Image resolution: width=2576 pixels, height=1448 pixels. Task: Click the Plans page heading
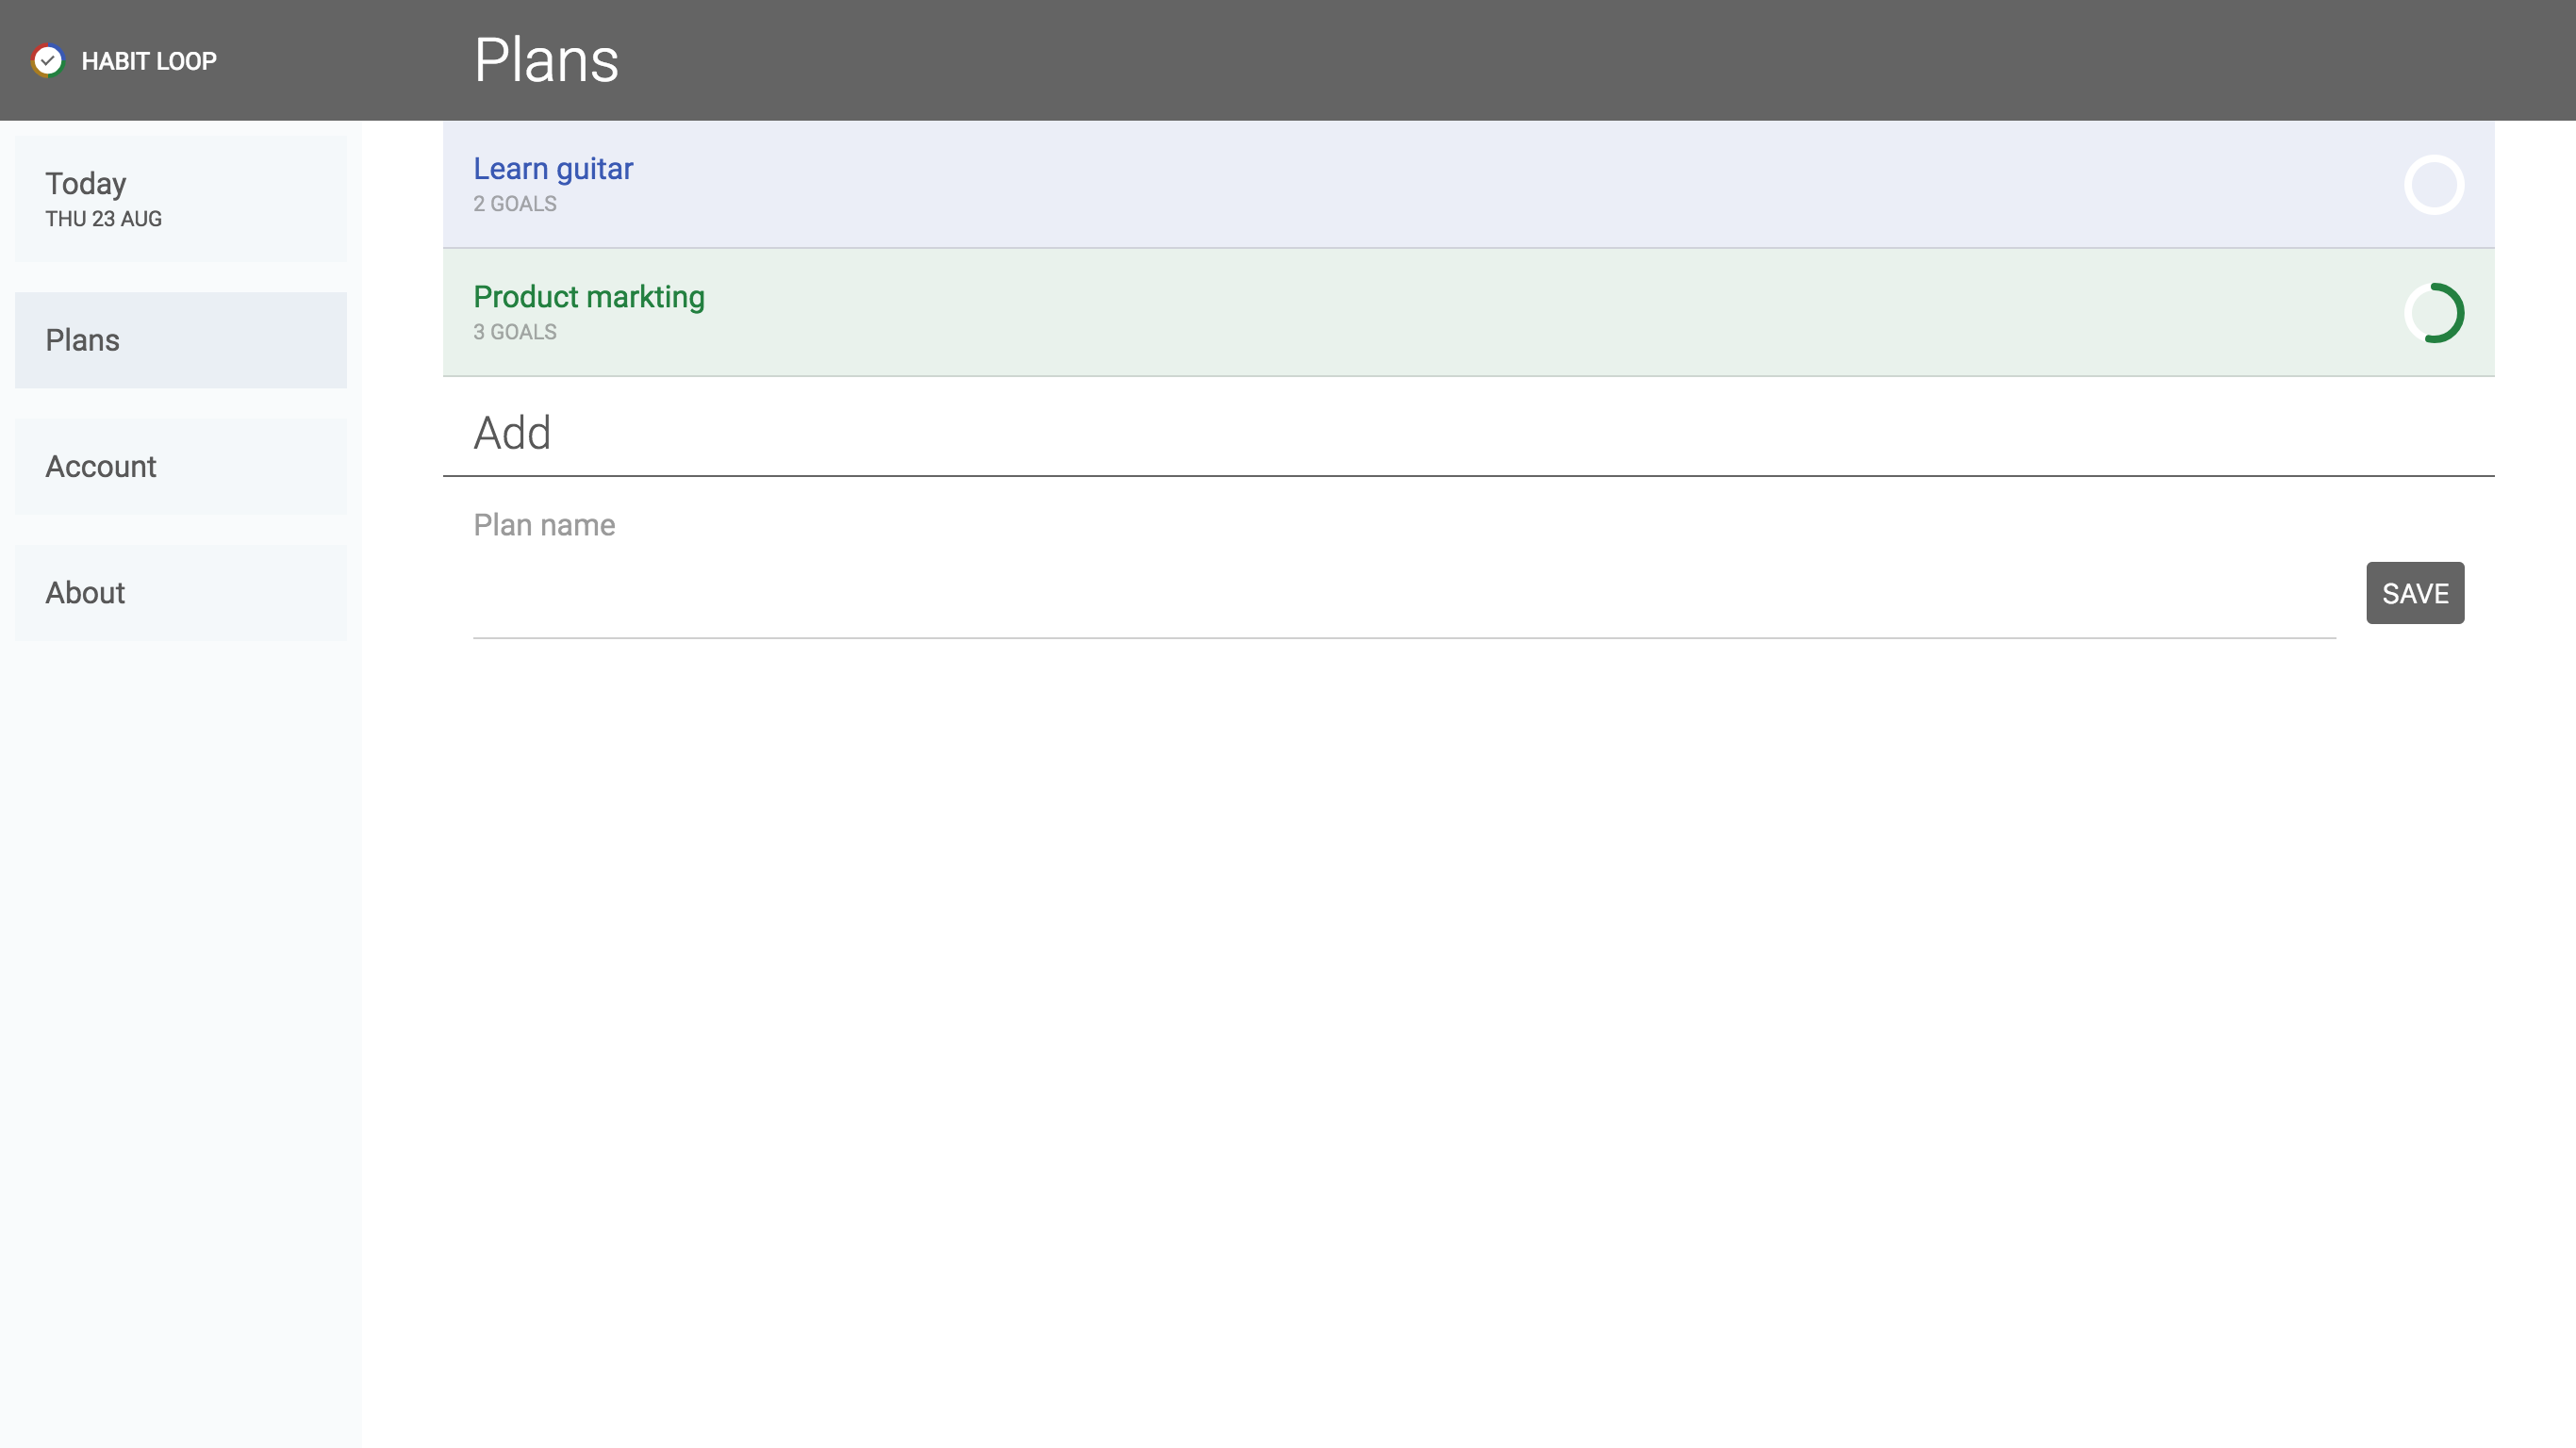coord(546,60)
